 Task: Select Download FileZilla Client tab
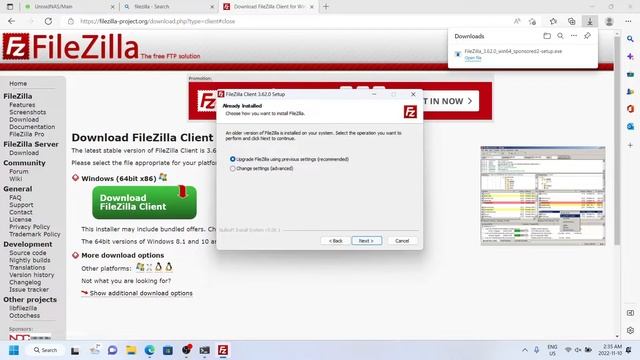point(268,7)
